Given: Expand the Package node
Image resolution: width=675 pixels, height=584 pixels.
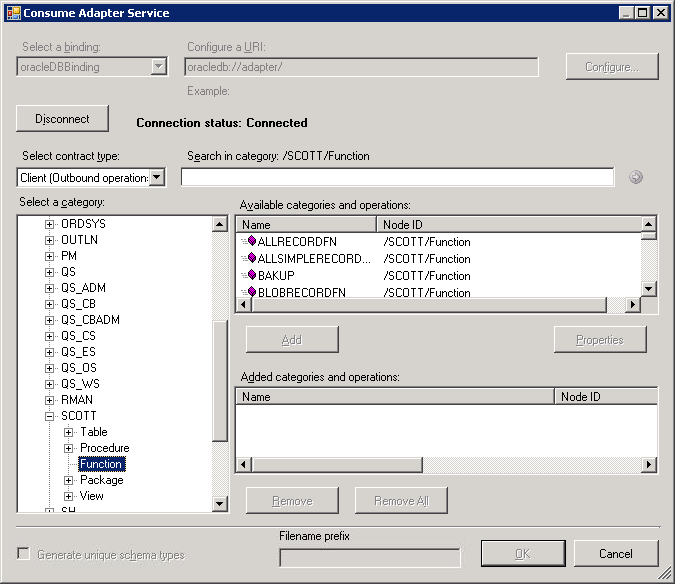Looking at the screenshot, I should tap(68, 480).
